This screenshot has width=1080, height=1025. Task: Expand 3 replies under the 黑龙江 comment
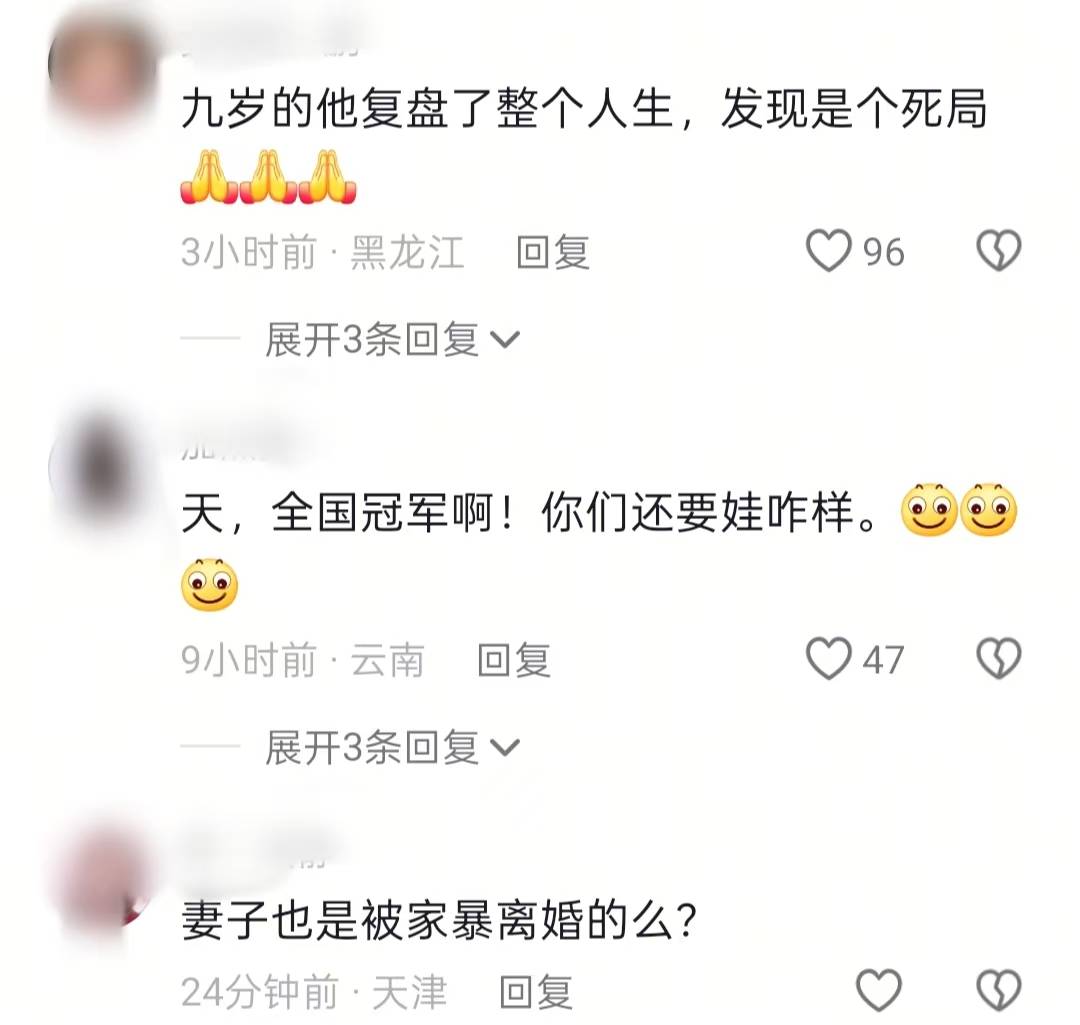393,340
